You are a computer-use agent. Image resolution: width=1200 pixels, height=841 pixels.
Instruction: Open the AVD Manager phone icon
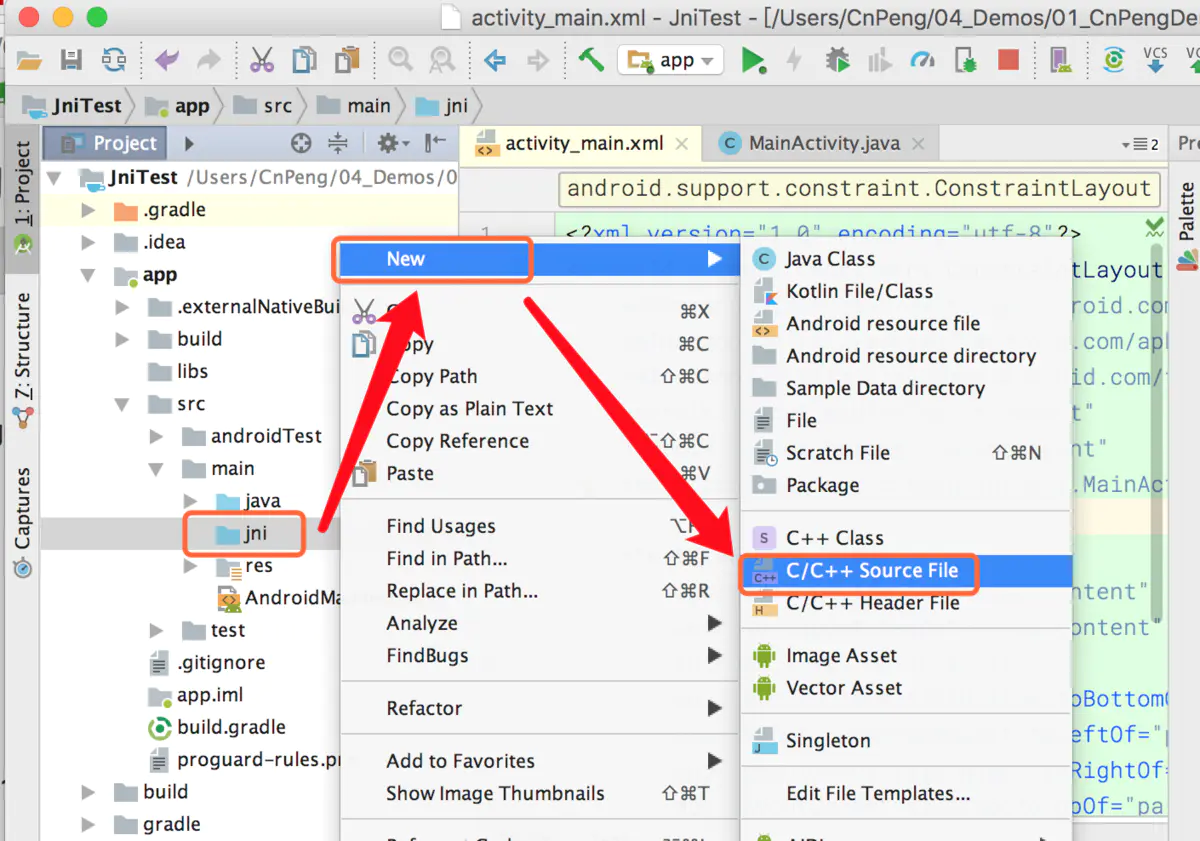(x=1060, y=60)
